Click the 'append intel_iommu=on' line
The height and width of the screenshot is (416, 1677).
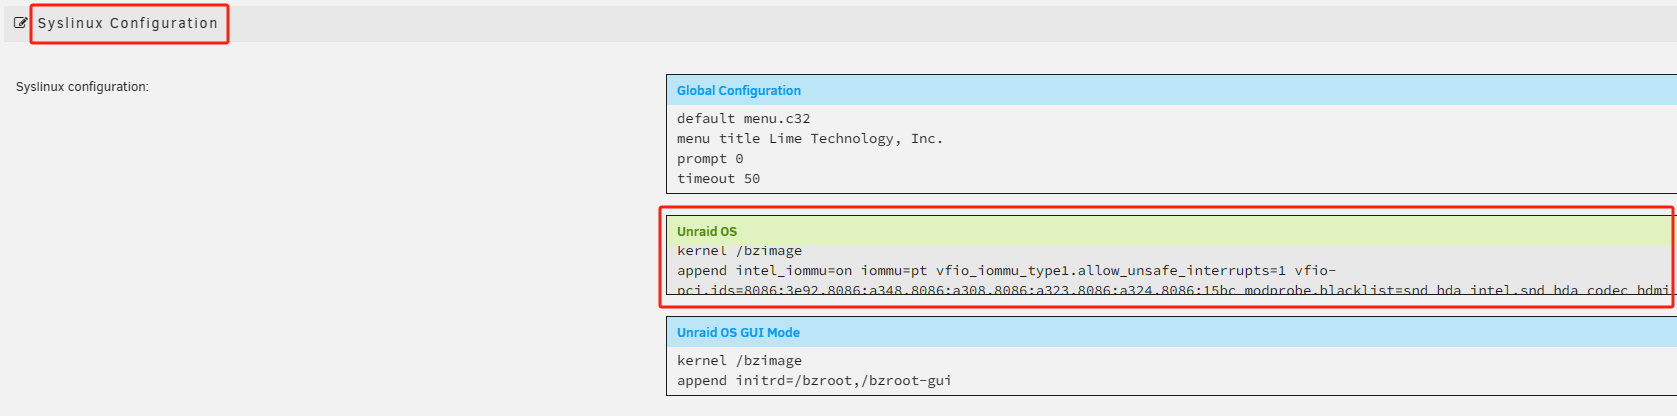tap(1006, 271)
